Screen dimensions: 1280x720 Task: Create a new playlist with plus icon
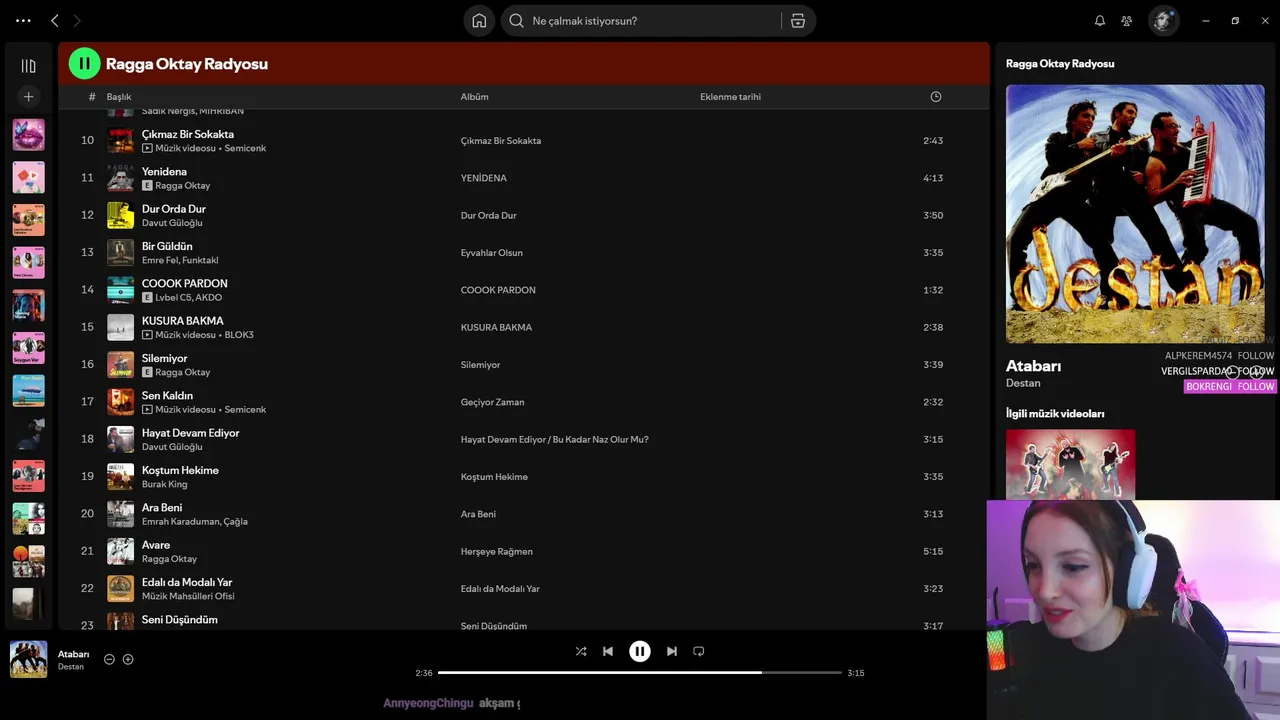click(29, 97)
